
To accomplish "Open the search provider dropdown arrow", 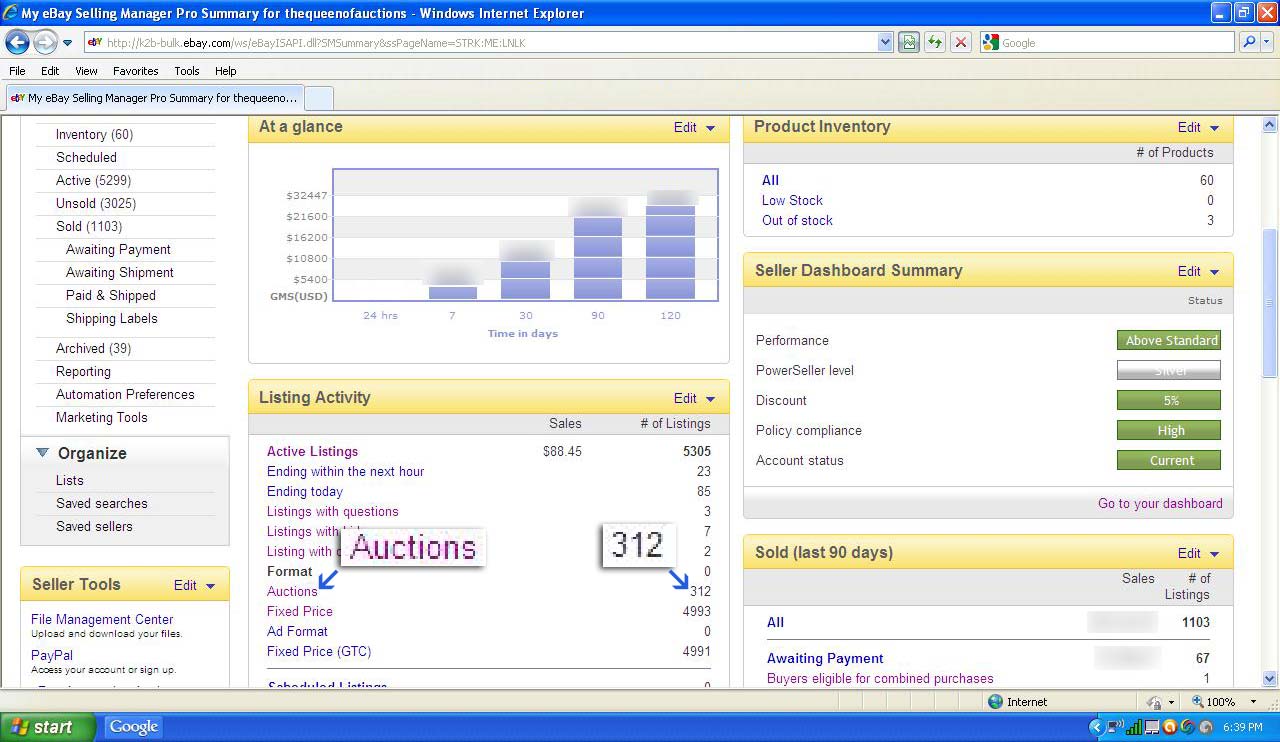I will [1267, 43].
